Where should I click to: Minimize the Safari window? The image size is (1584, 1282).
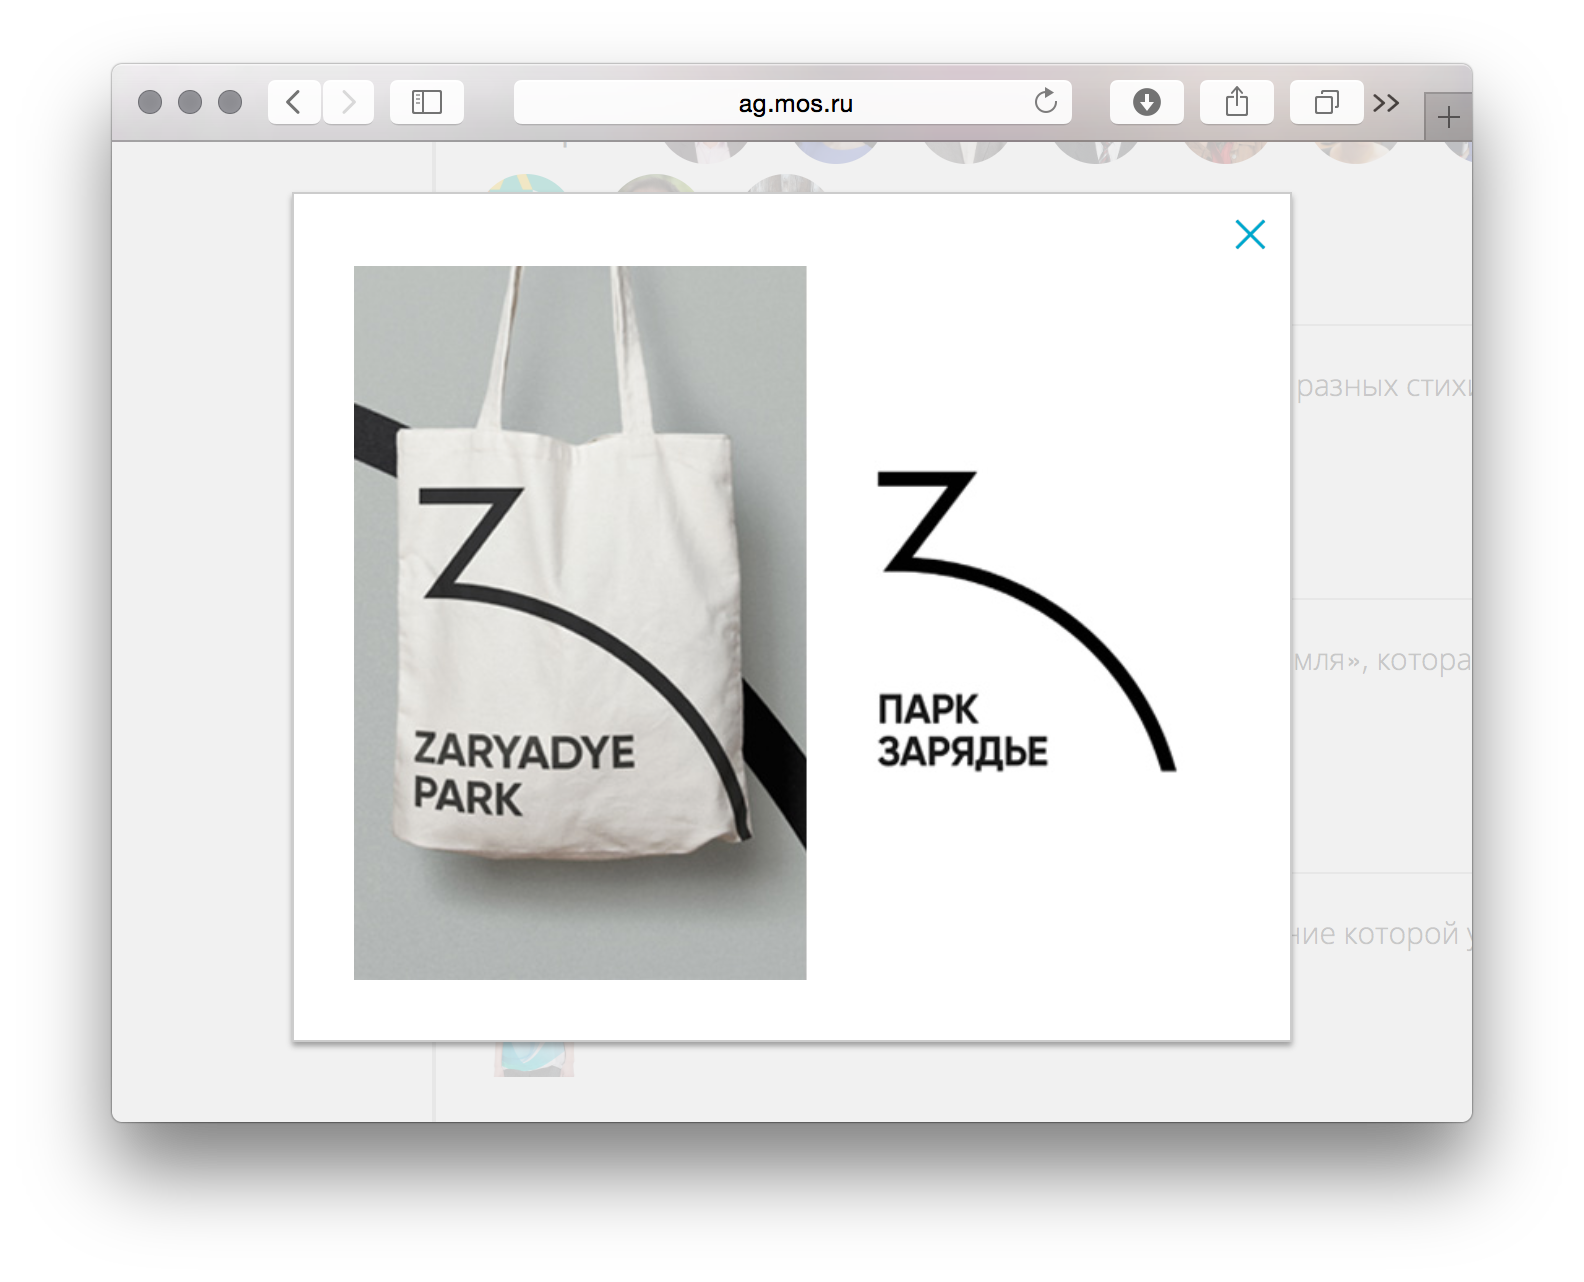[x=190, y=102]
